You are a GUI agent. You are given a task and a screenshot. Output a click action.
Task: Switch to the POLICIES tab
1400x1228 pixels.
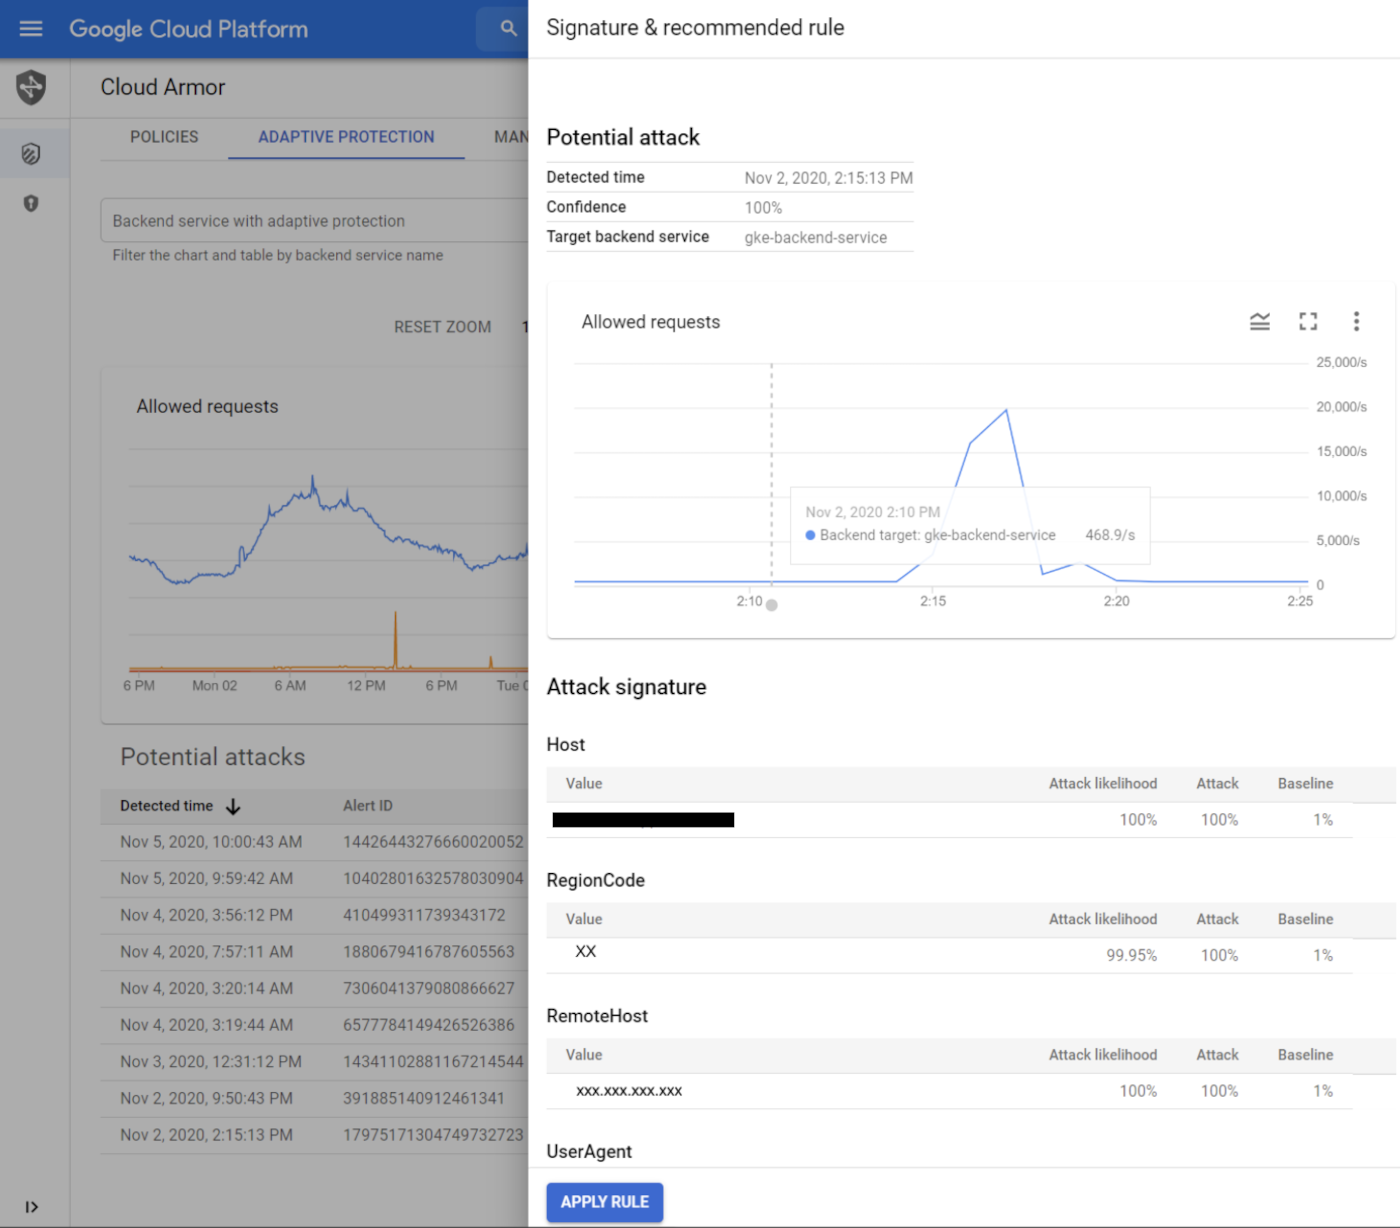point(164,137)
